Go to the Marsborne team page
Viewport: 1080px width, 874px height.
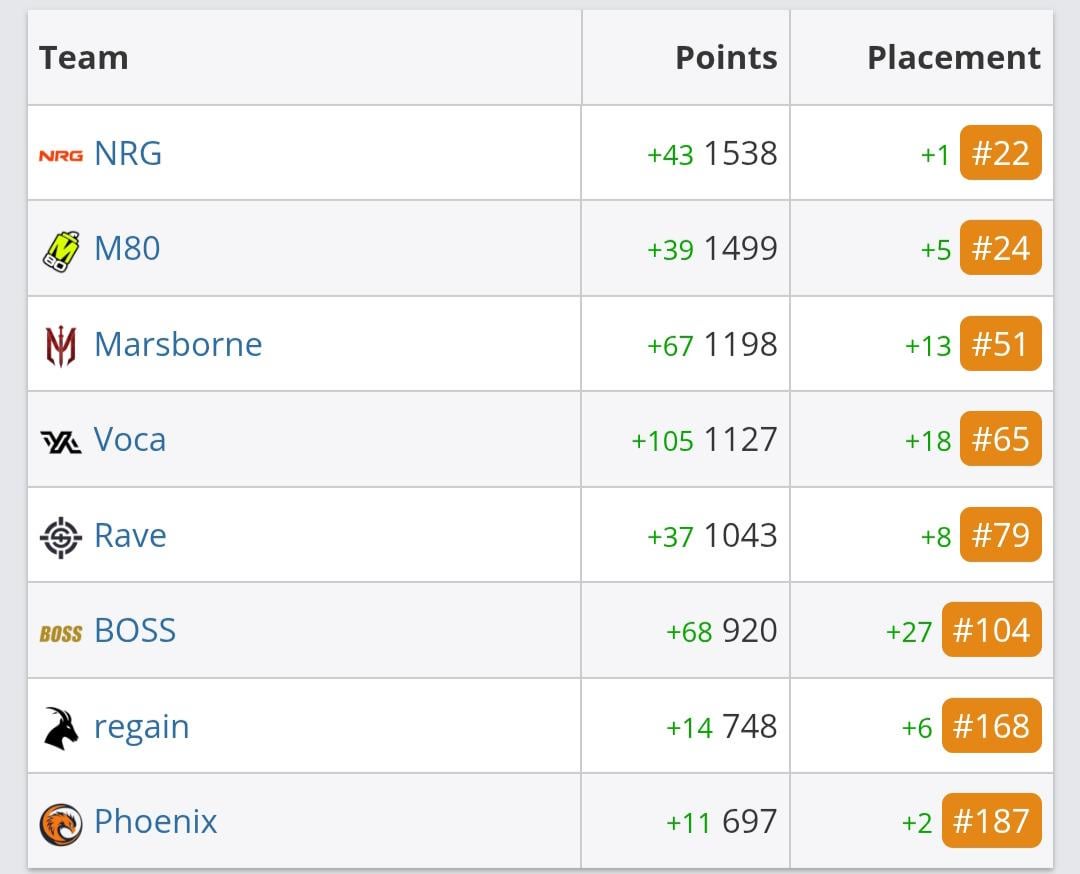tap(178, 345)
